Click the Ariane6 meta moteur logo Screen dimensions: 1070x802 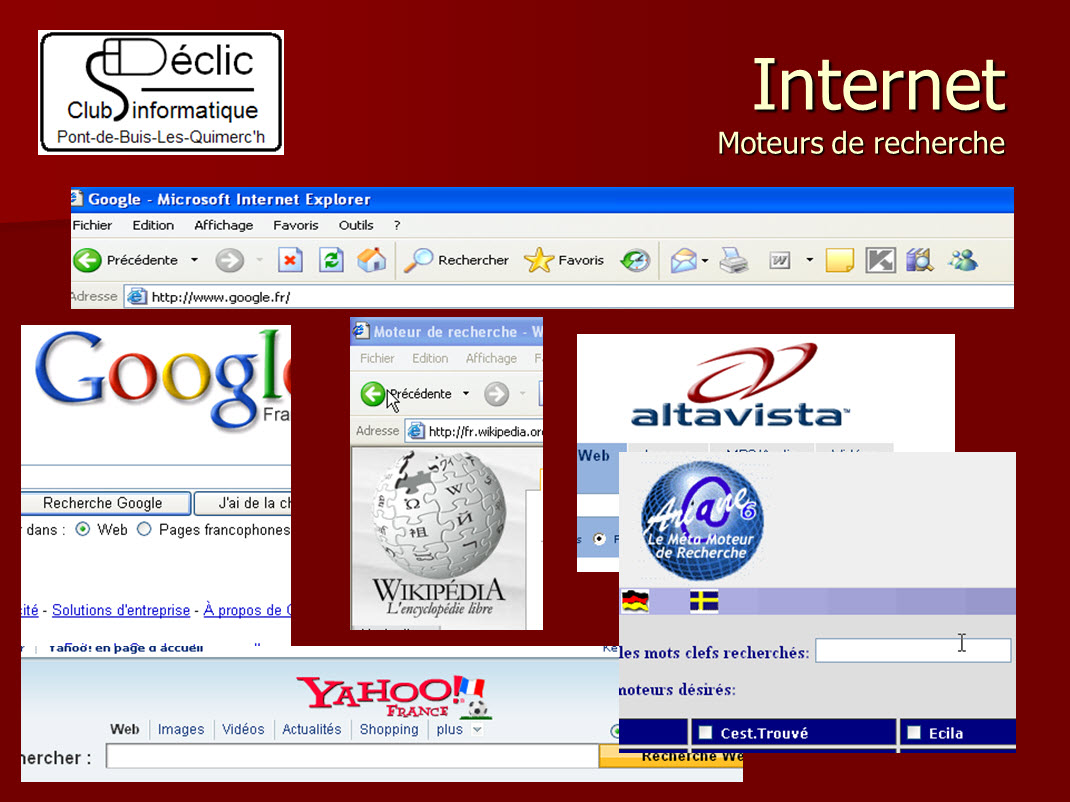tap(702, 521)
